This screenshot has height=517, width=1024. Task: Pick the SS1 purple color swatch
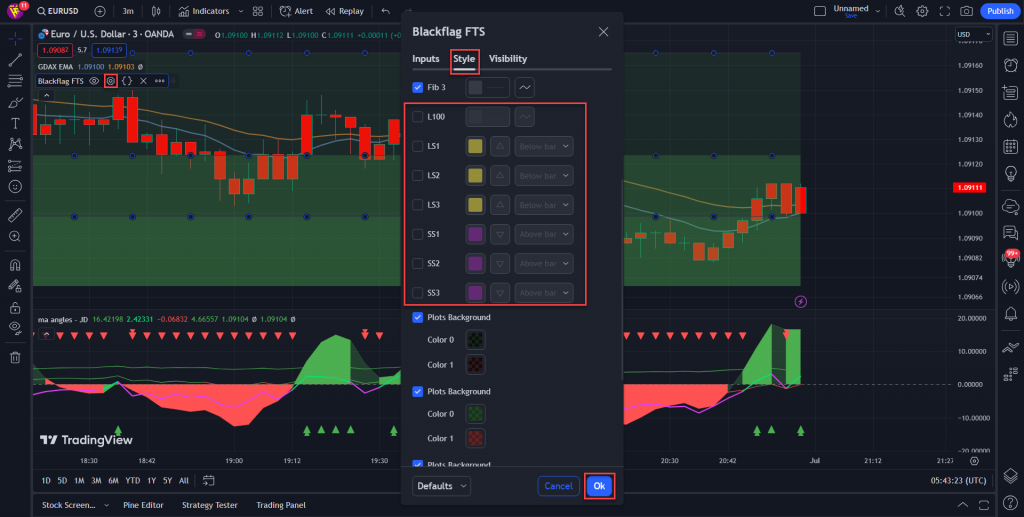click(475, 234)
